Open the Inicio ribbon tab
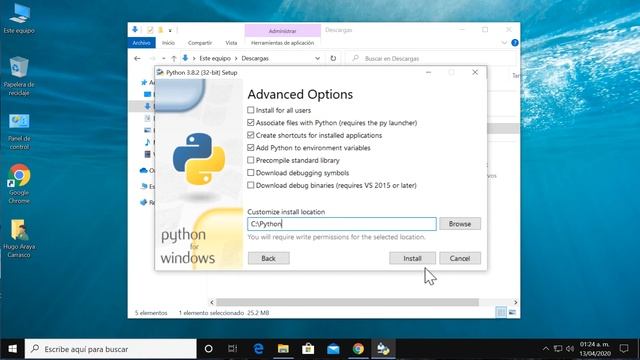Screen dimensions: 640x360 [168, 43]
